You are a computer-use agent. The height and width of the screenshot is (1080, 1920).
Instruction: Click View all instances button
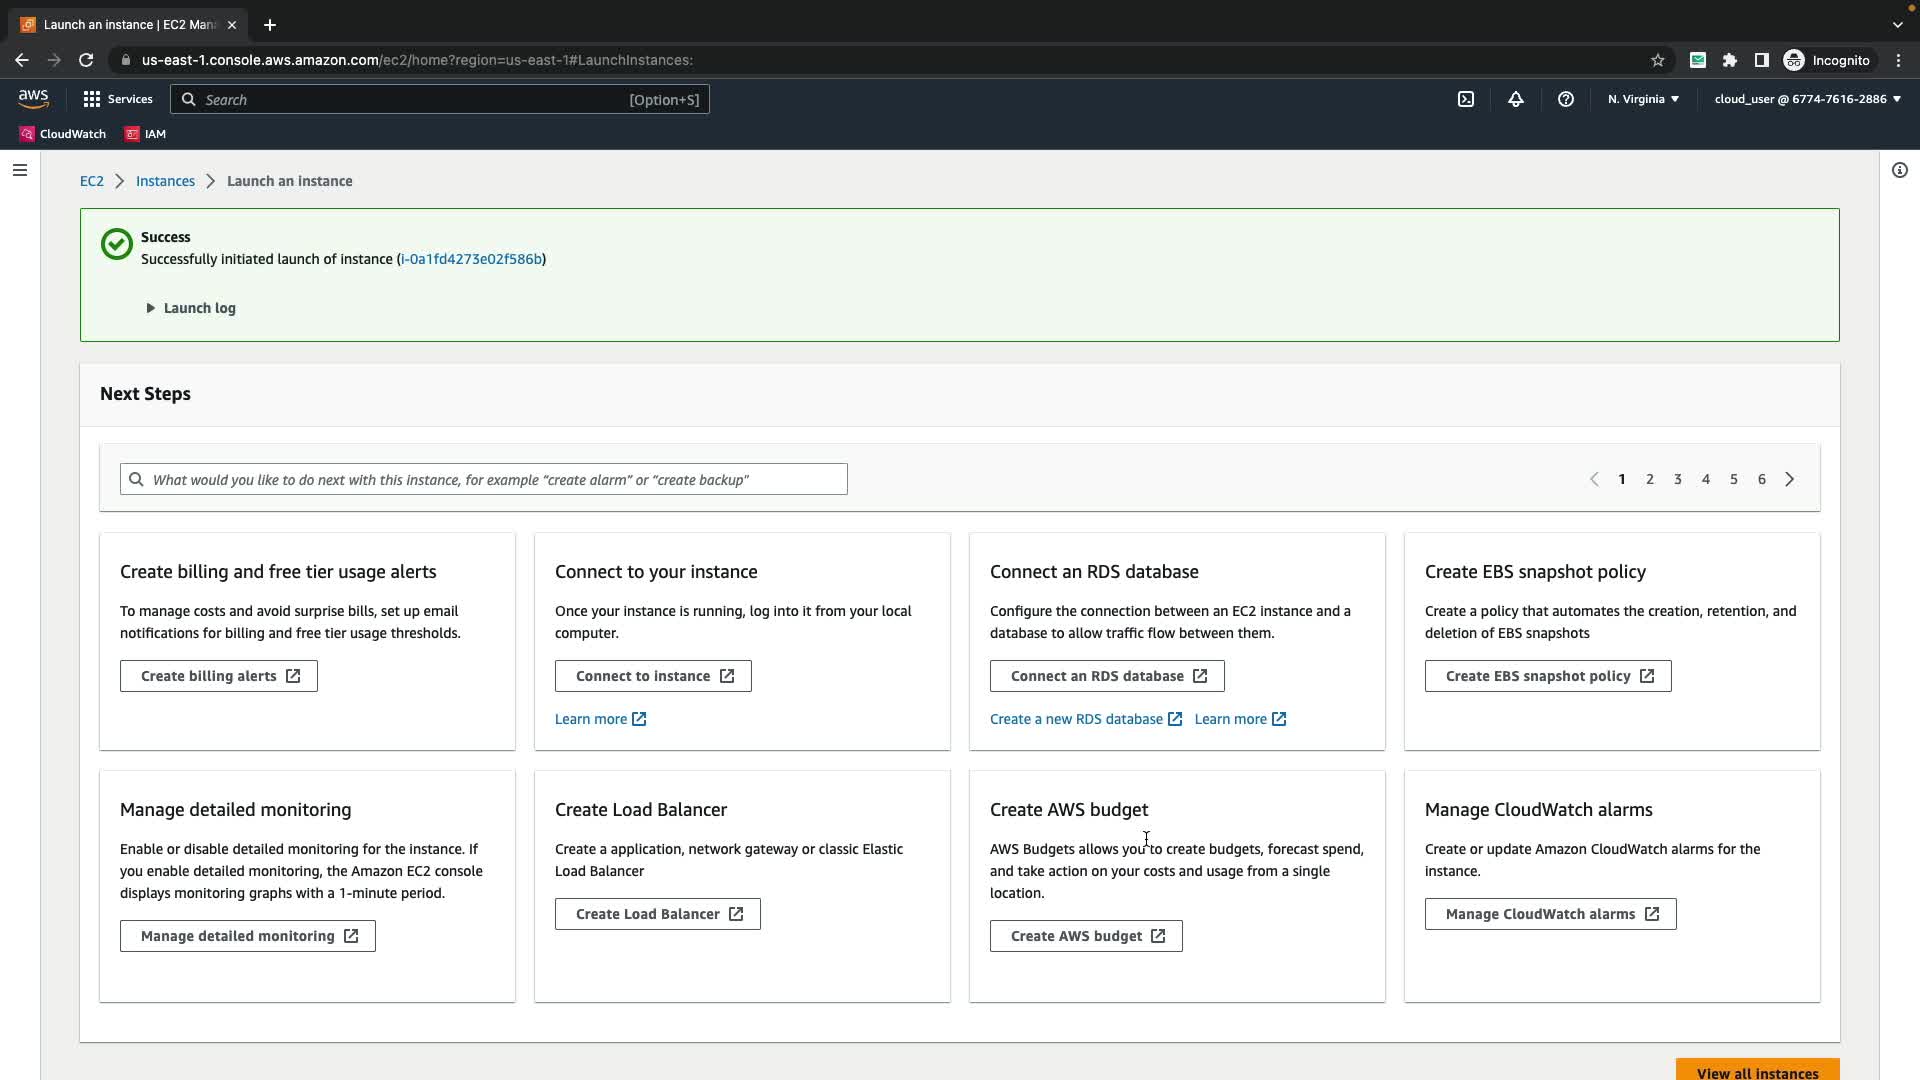[x=1757, y=1071]
